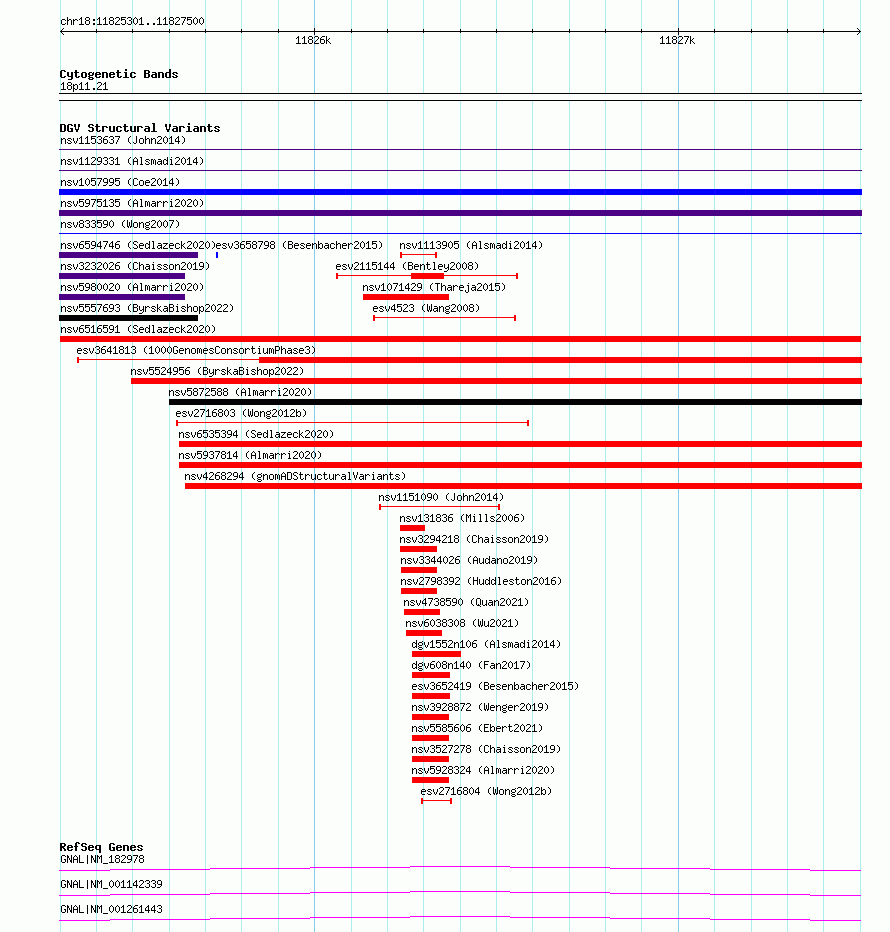Click nsv5928324 (Almarri2020) label
This screenshot has height=932, width=890.
point(483,770)
